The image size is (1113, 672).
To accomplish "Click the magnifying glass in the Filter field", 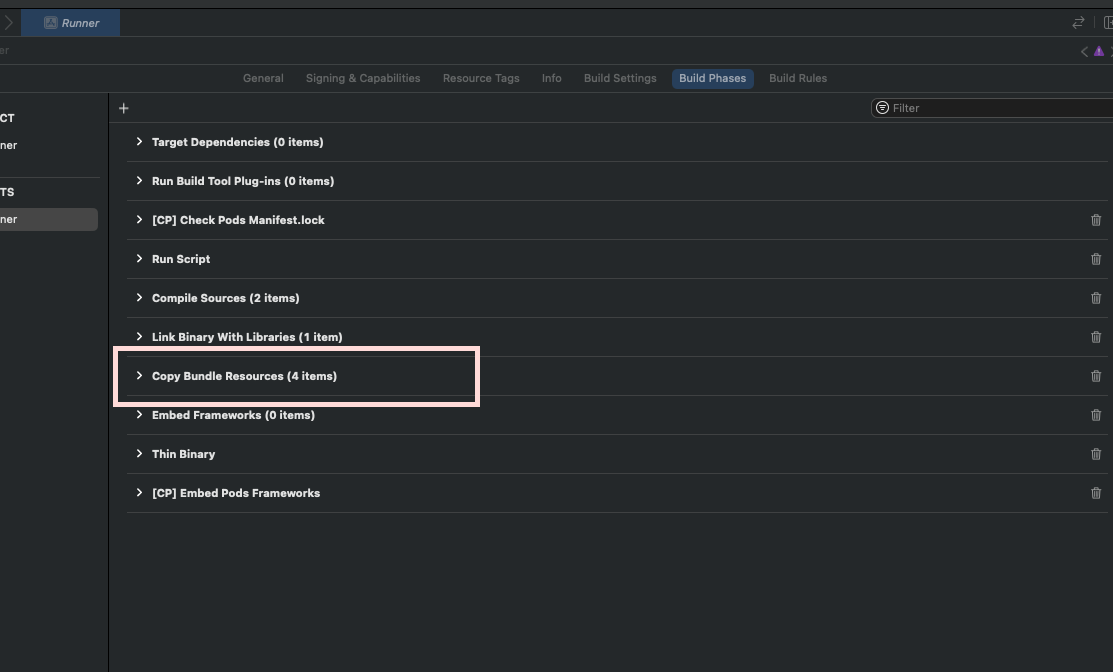I will [882, 107].
